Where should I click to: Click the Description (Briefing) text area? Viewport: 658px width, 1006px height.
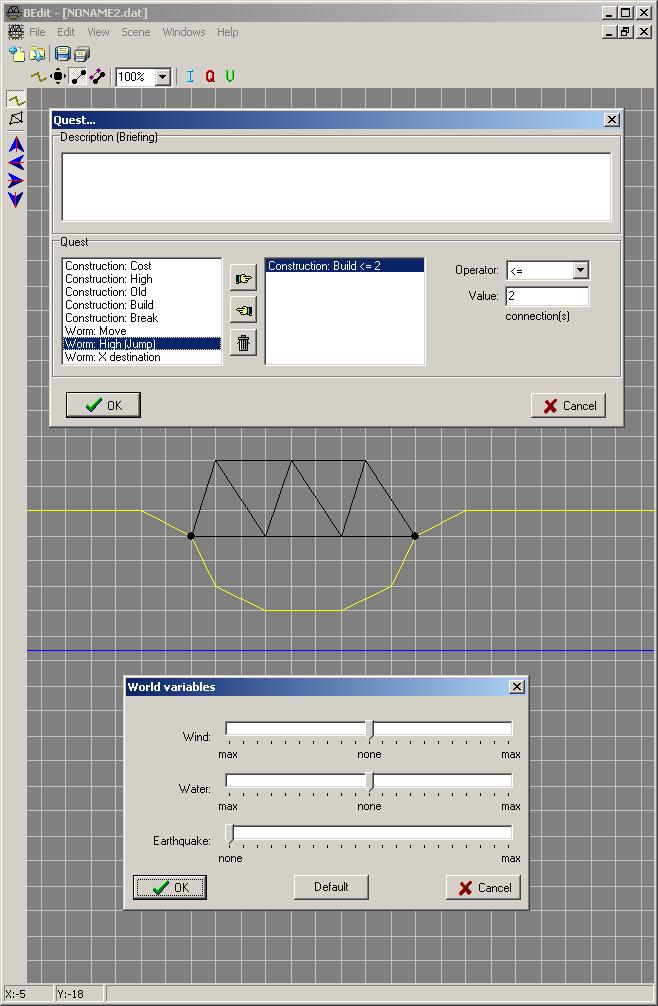click(336, 187)
